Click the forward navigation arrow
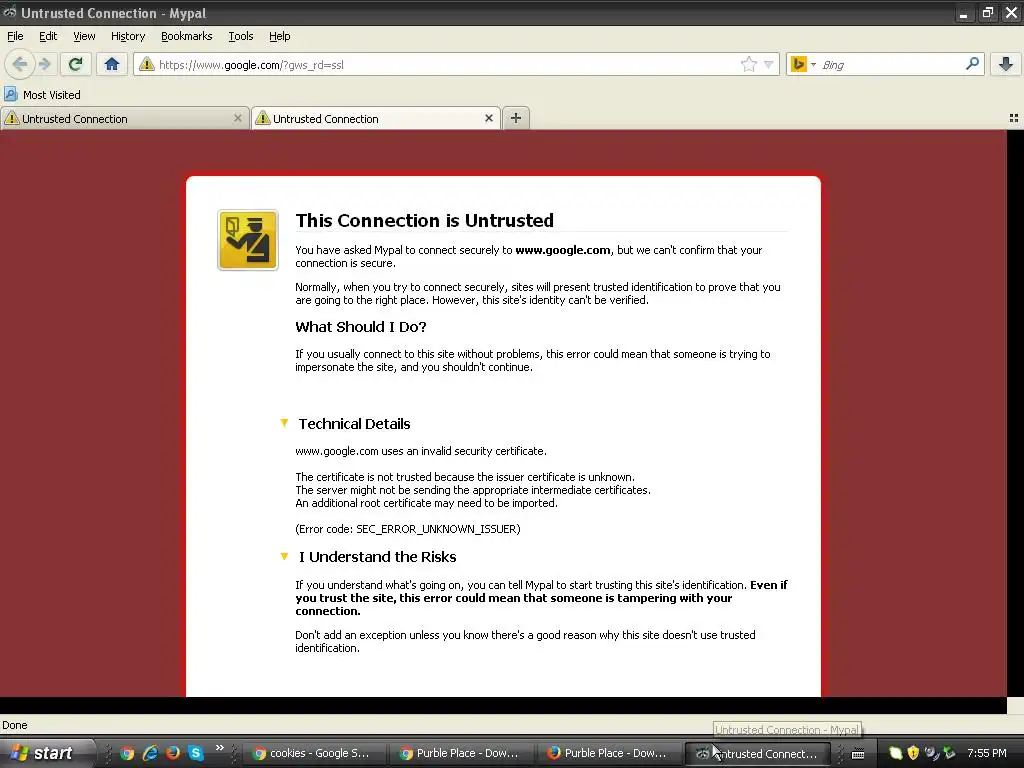 click(44, 64)
